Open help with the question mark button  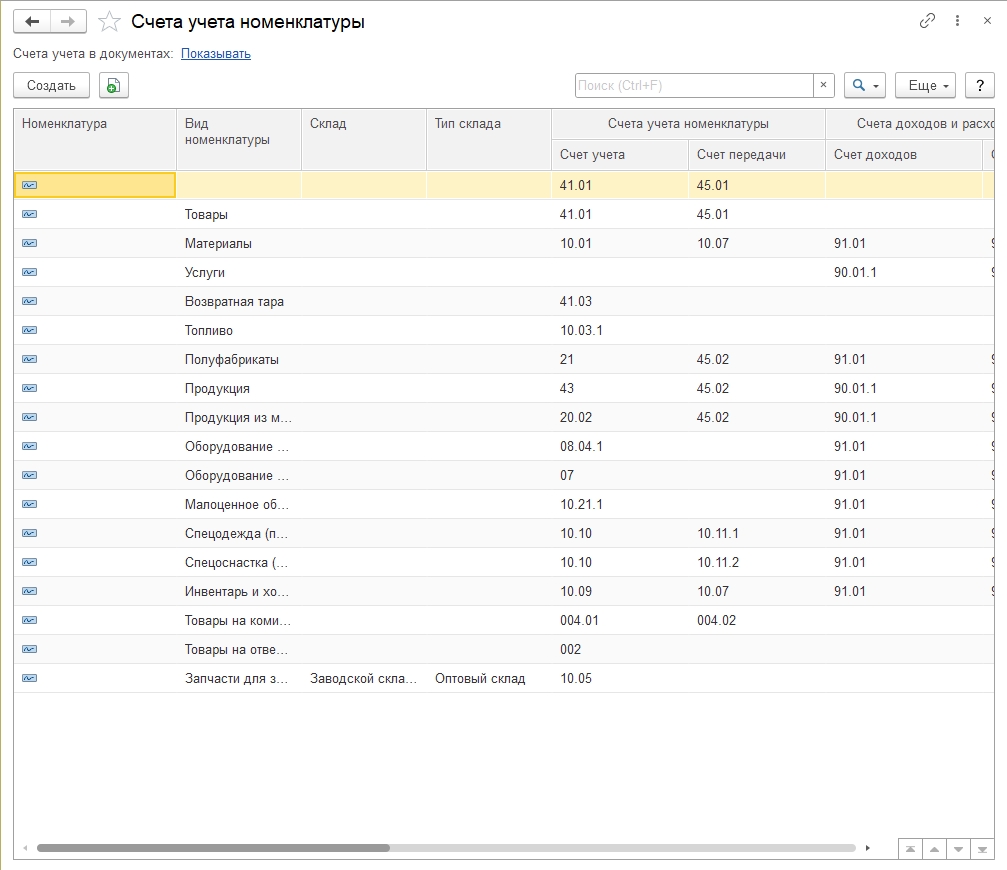[979, 85]
